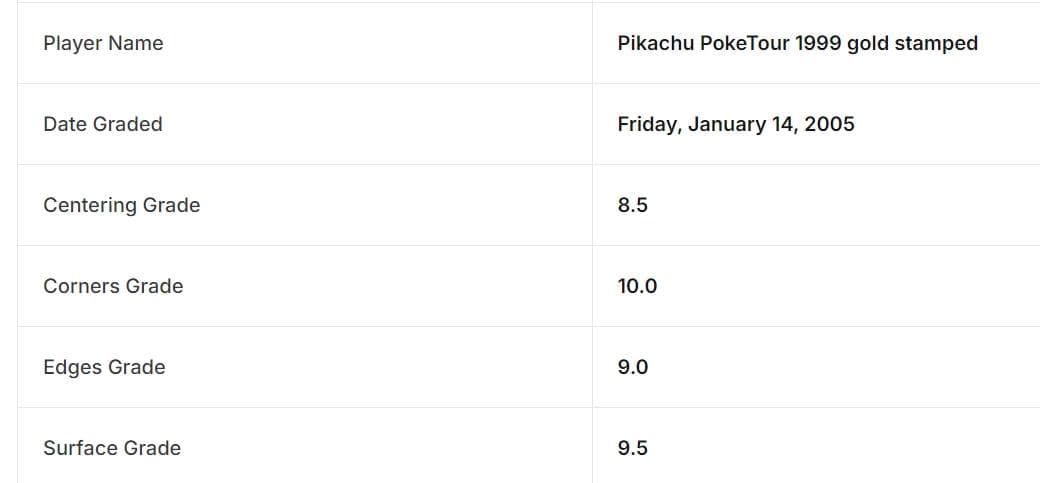Screen dimensions: 1040x483
Task: Select the 8.5 centering grade value
Action: 633,205
